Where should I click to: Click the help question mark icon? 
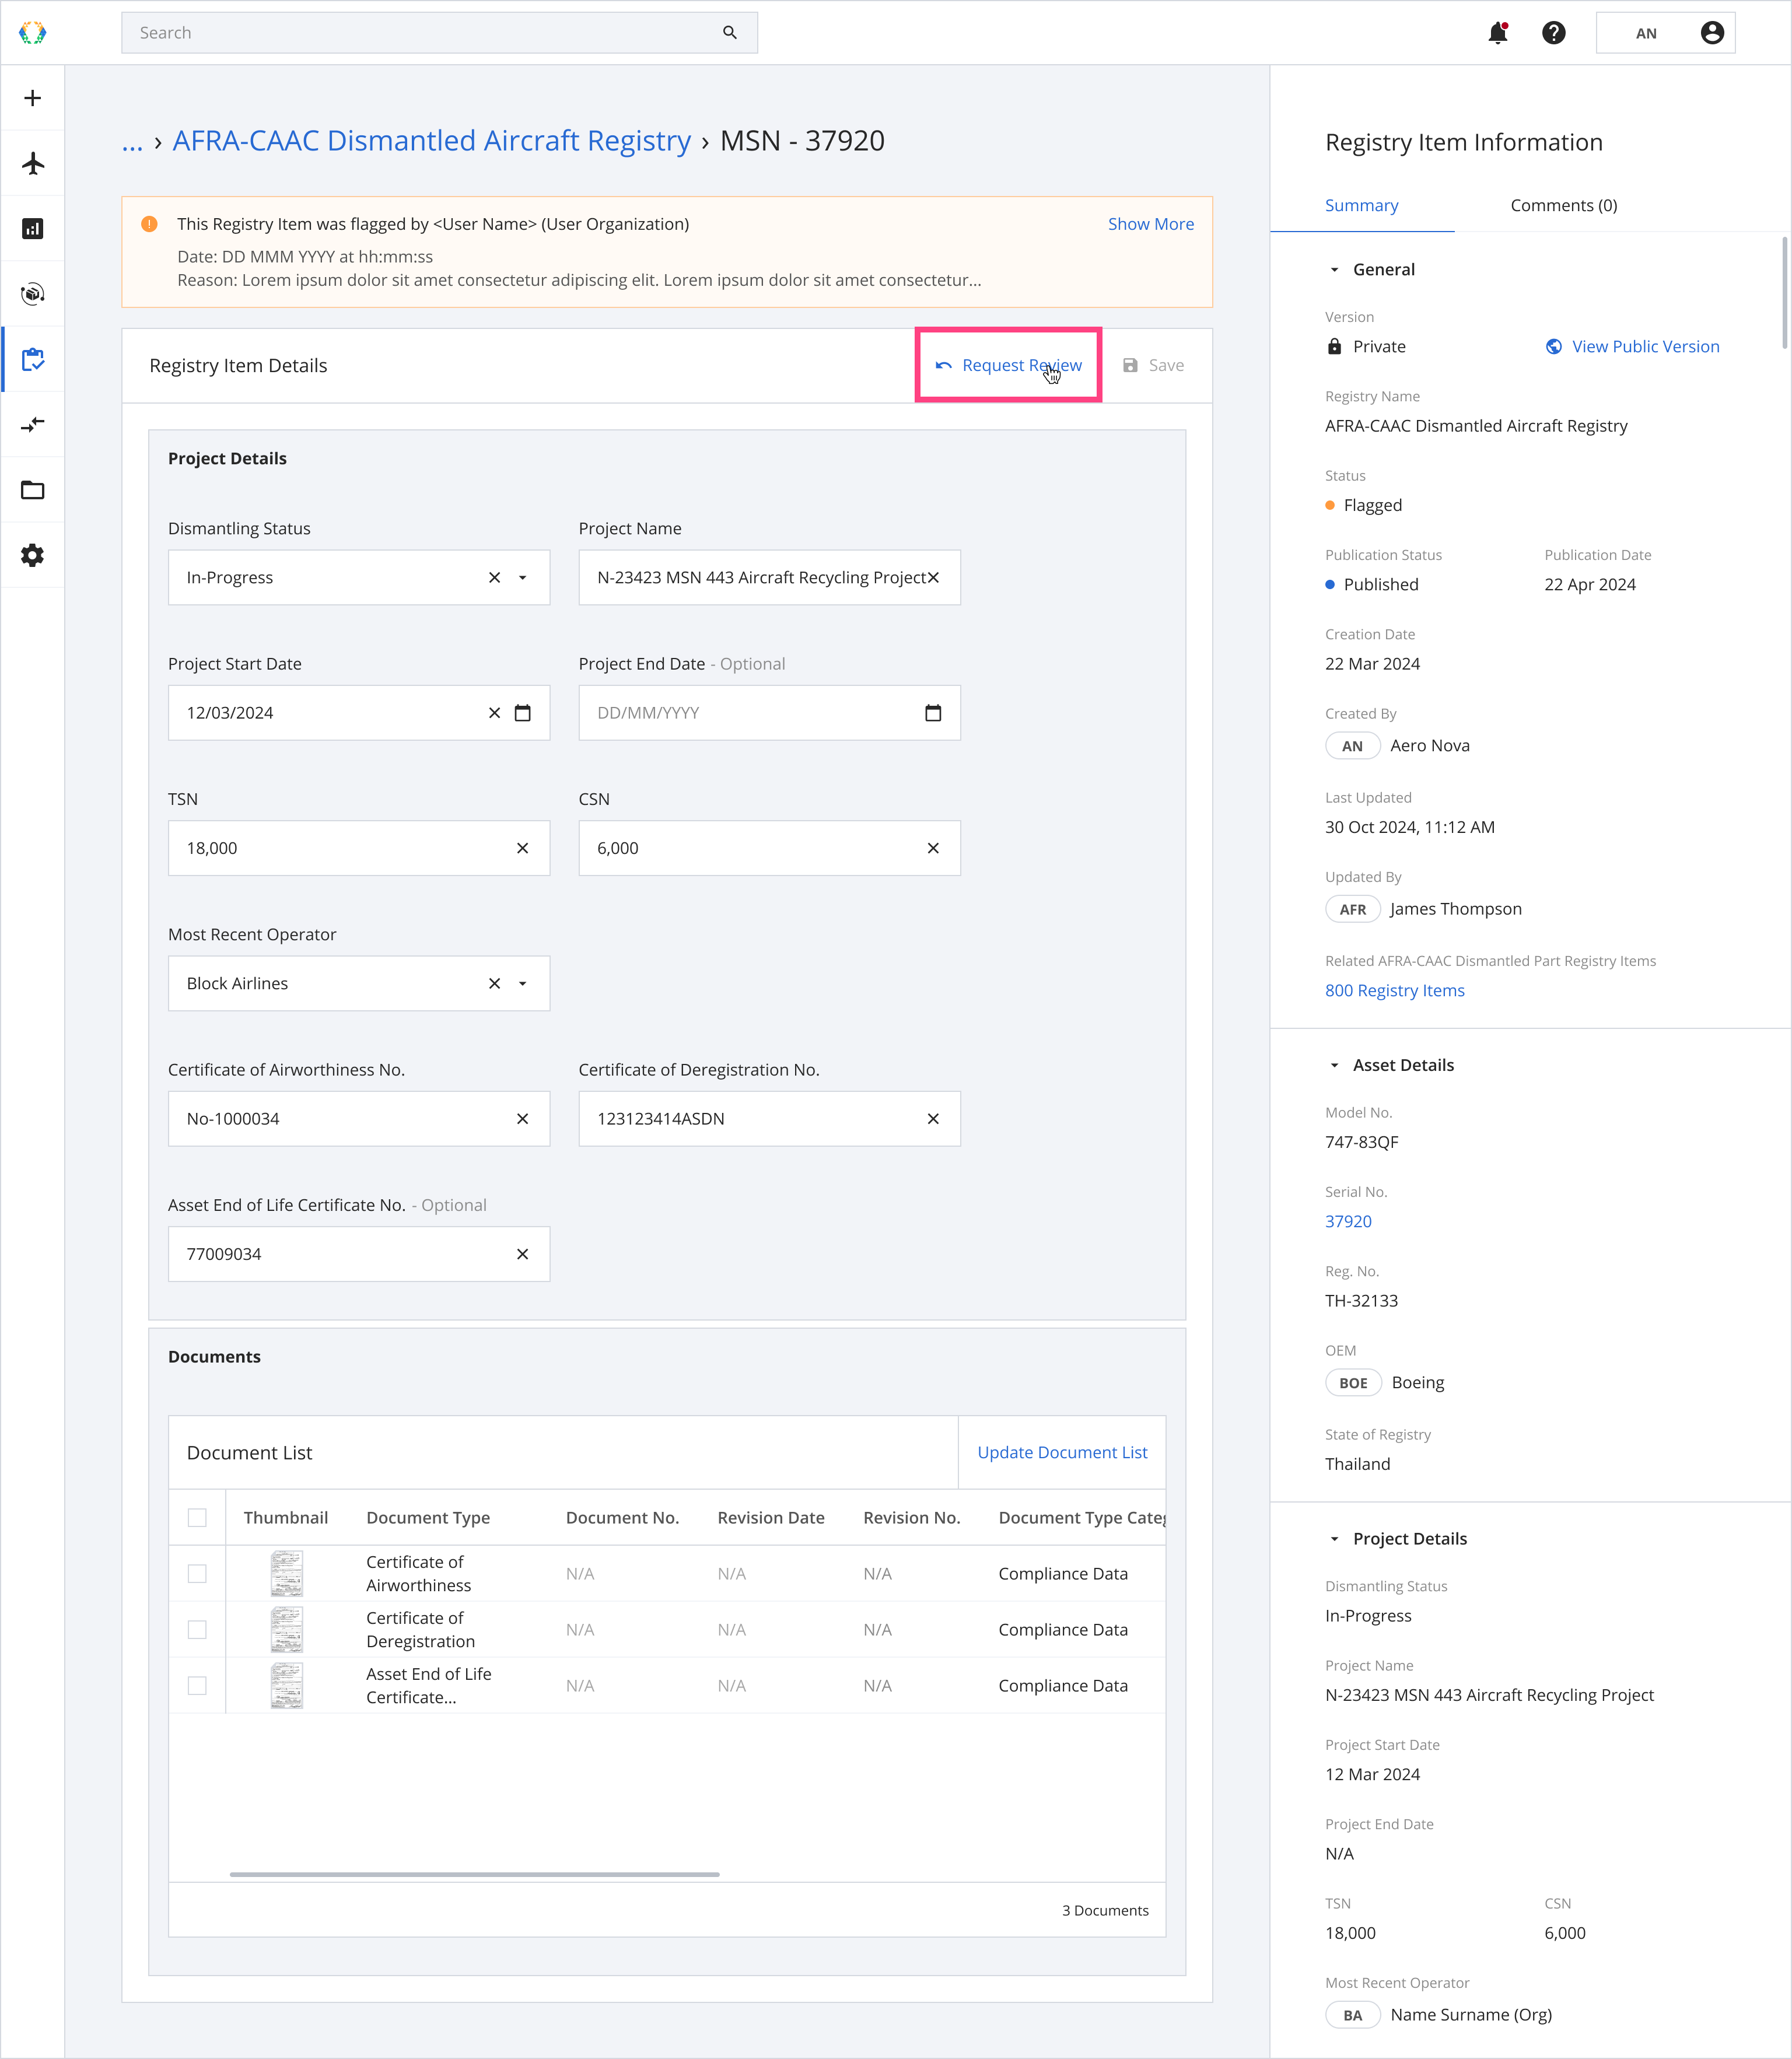1553,33
